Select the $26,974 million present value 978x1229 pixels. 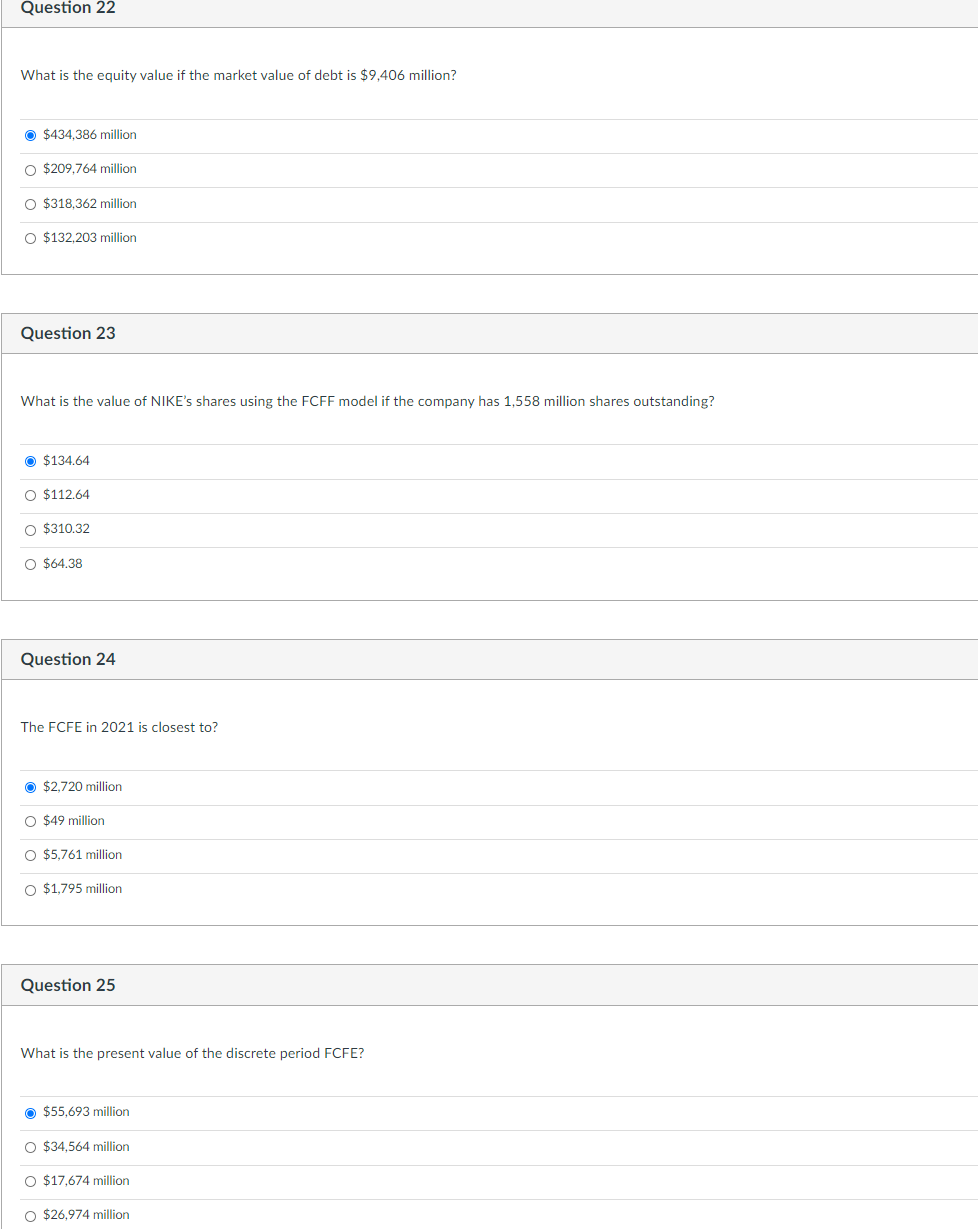point(31,1215)
